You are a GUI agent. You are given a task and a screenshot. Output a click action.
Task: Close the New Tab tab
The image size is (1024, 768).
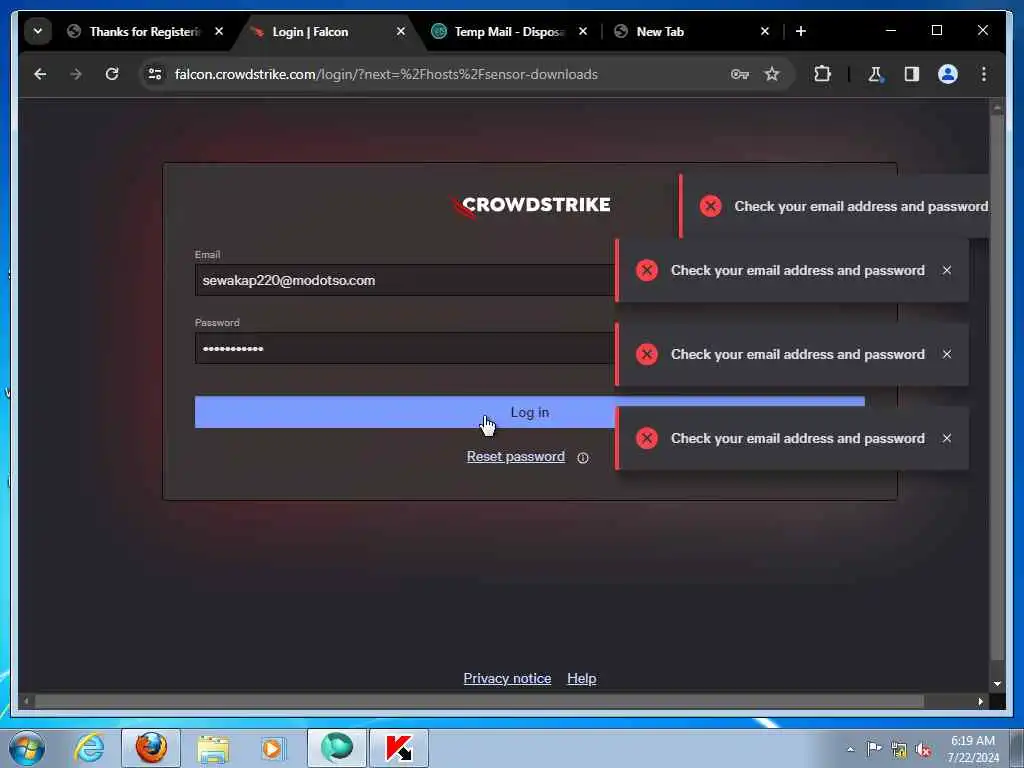(x=765, y=31)
